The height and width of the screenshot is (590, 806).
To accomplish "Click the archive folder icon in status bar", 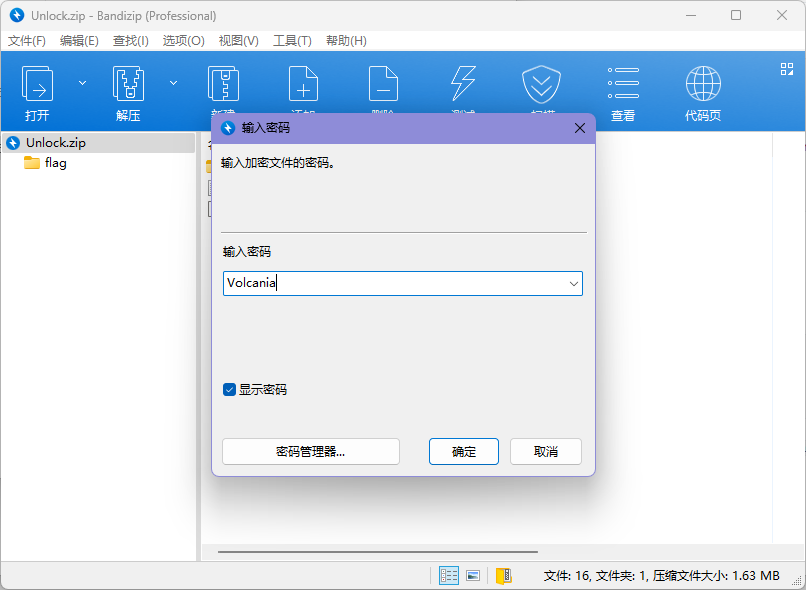I will pos(504,575).
